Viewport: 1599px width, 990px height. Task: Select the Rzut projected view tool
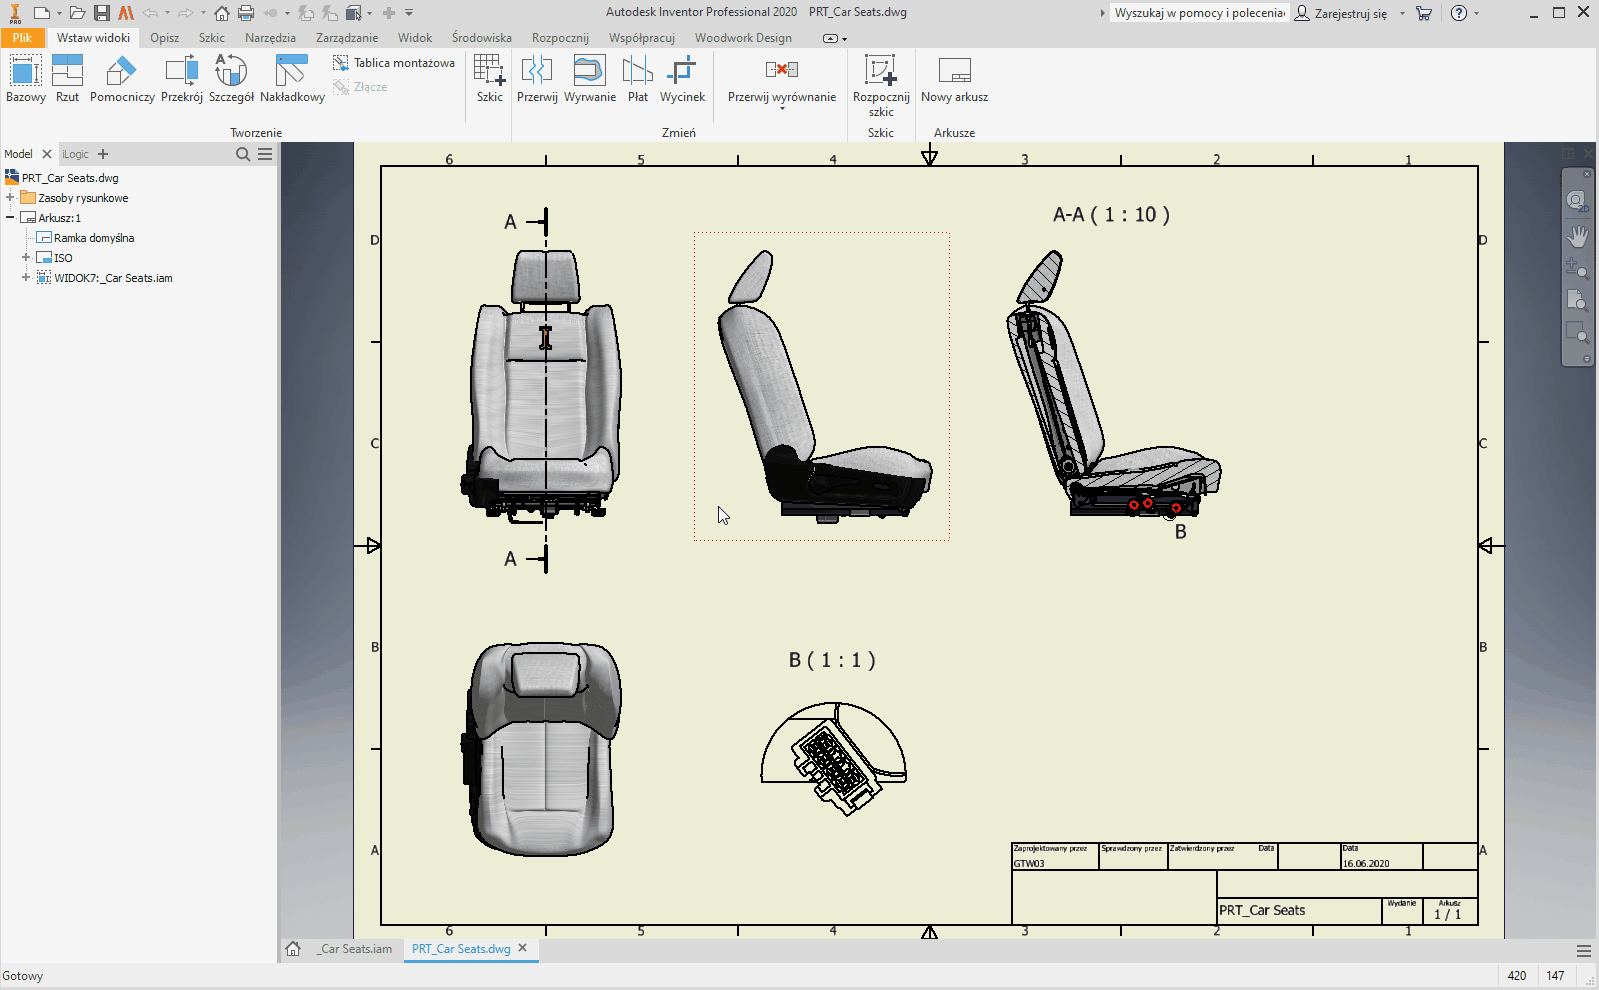tap(67, 78)
